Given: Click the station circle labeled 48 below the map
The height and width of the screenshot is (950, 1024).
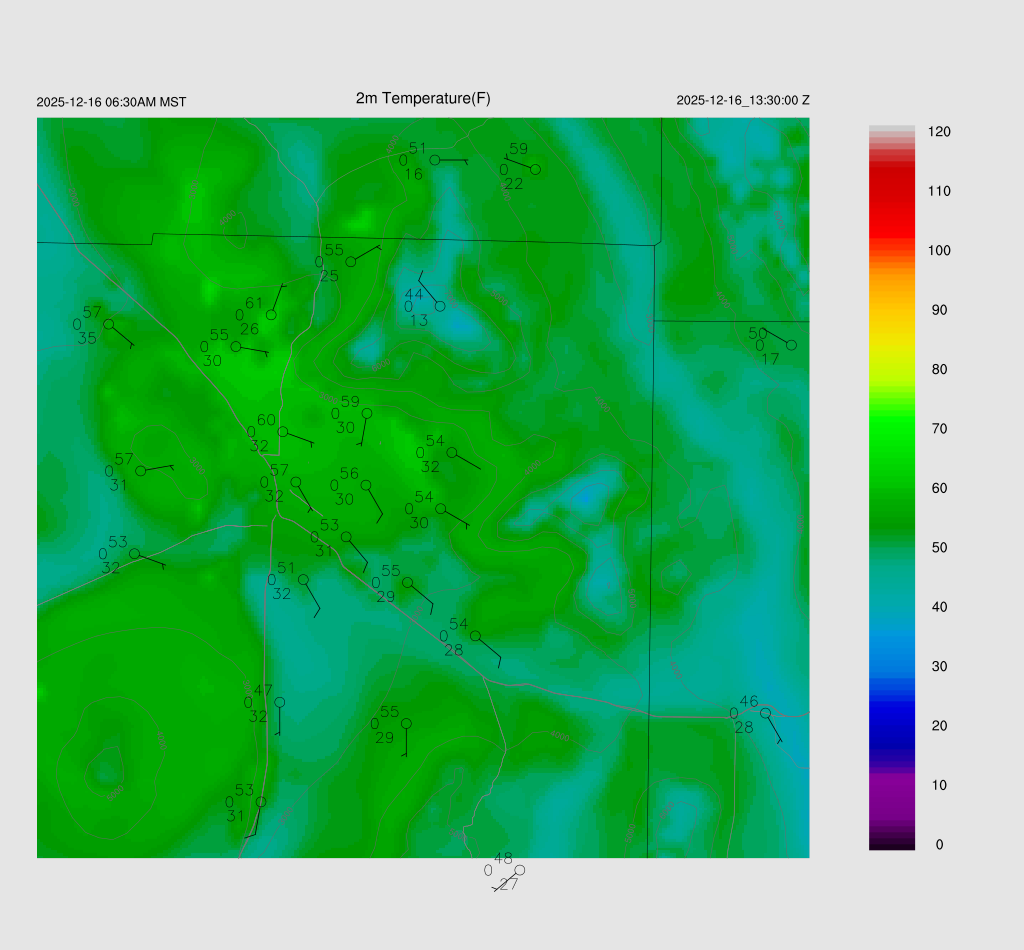Looking at the screenshot, I should click(519, 870).
